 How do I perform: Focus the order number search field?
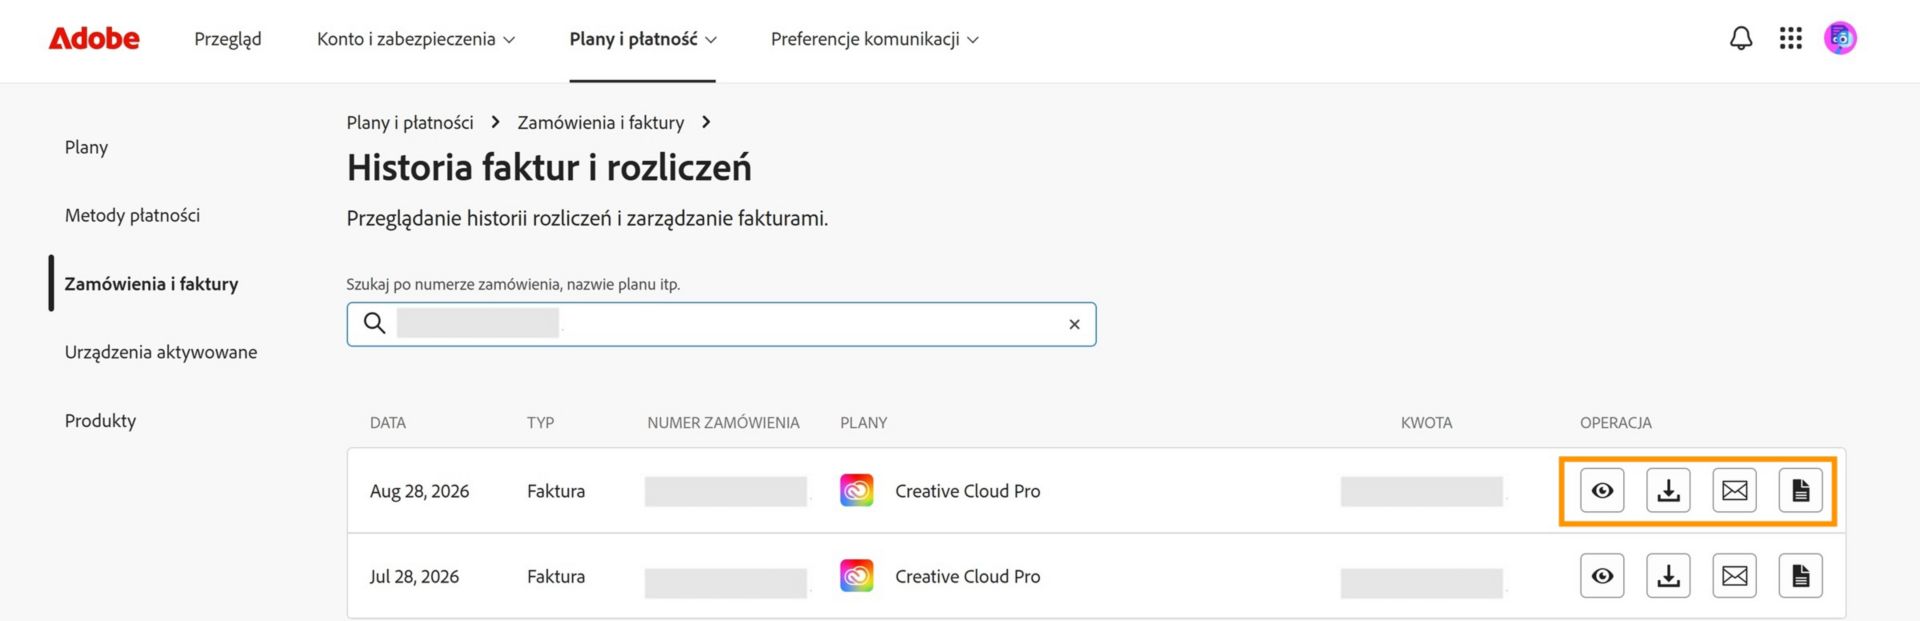(x=721, y=324)
